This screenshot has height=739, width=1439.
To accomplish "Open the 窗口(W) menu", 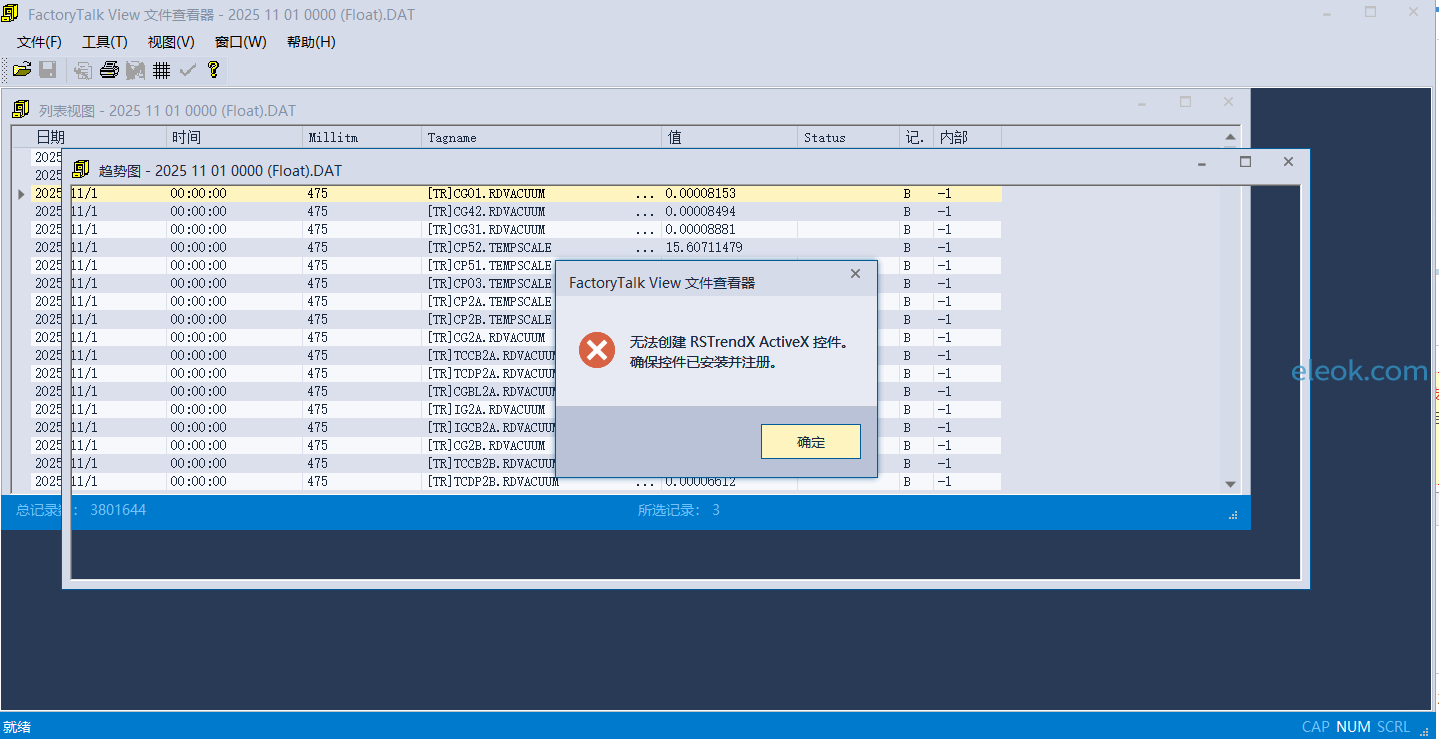I will pos(240,42).
